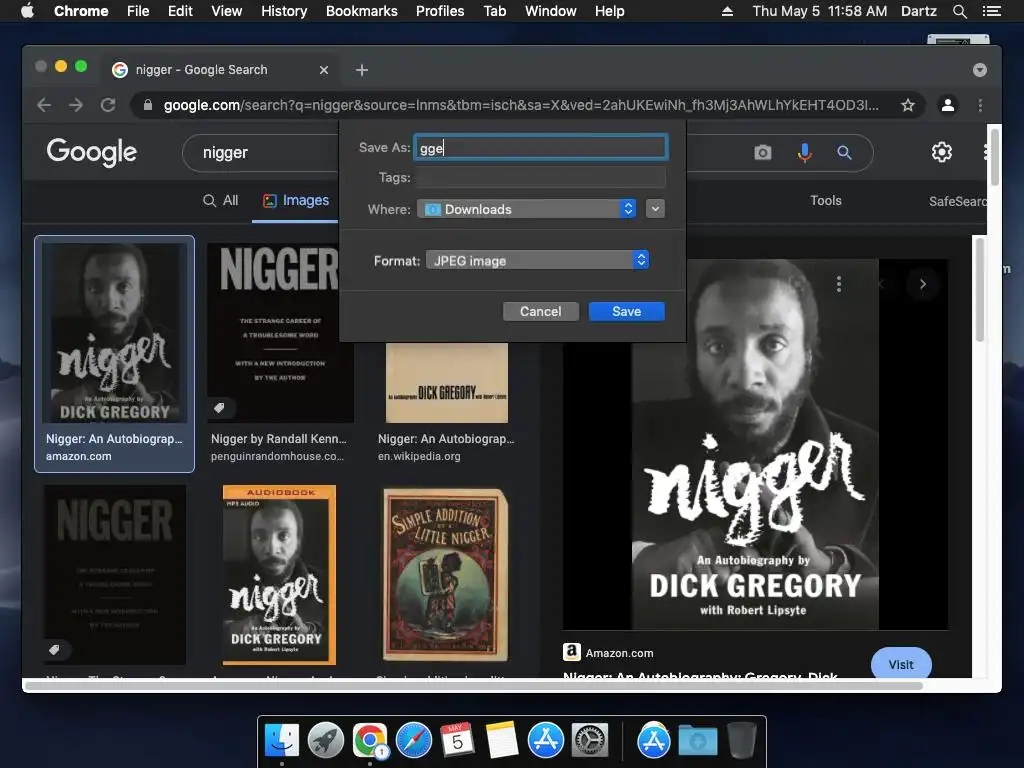Click the eject icon in menu bar
The height and width of the screenshot is (768, 1024).
click(x=727, y=11)
